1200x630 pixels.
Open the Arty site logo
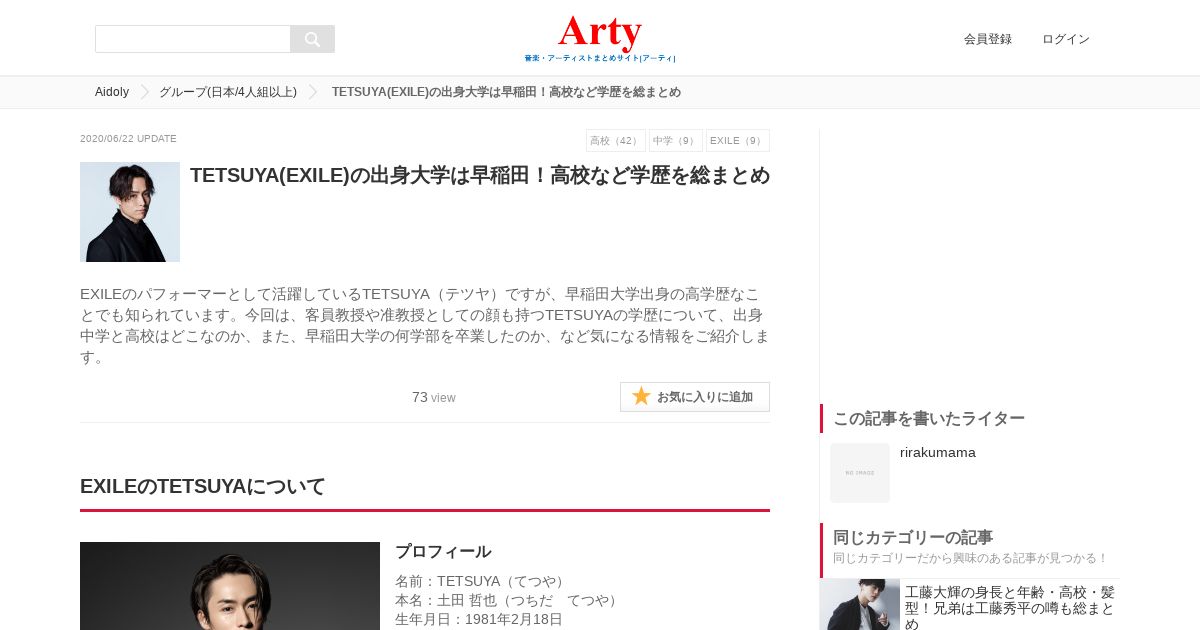600,38
